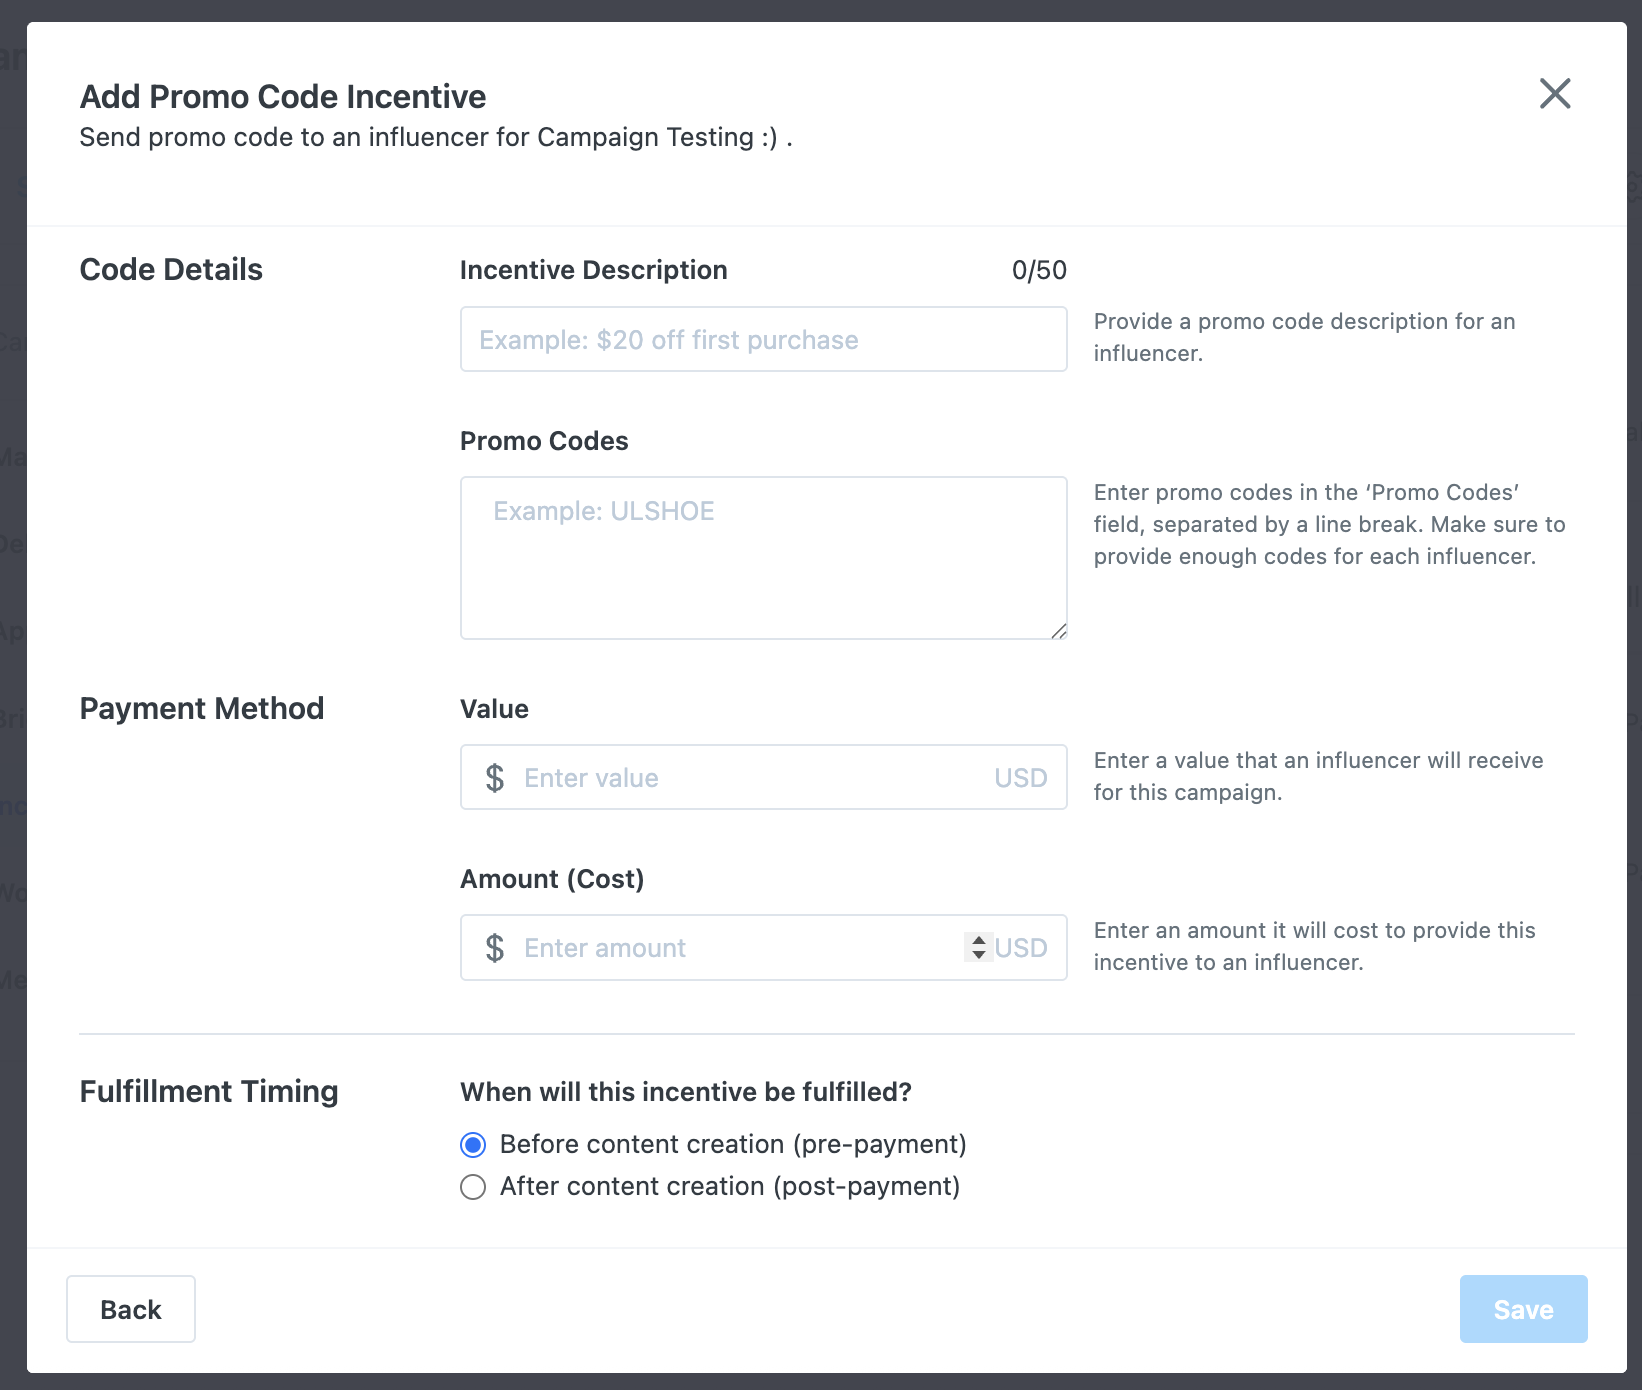Viewport: 1642px width, 1390px height.
Task: Save the promo code incentive
Action: (x=1523, y=1309)
